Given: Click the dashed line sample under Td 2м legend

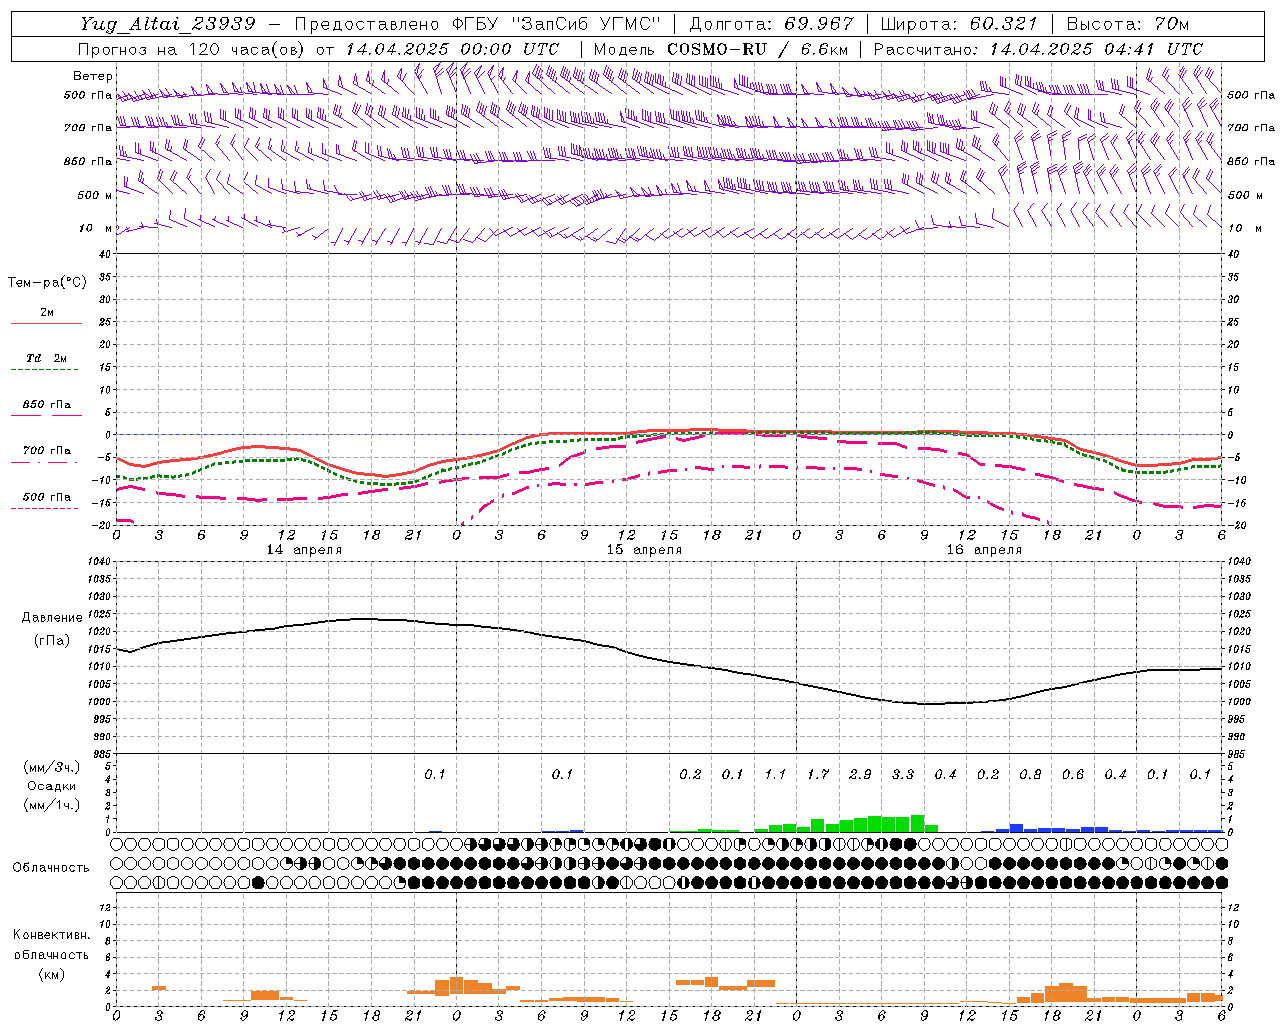Looking at the screenshot, I should 44,370.
